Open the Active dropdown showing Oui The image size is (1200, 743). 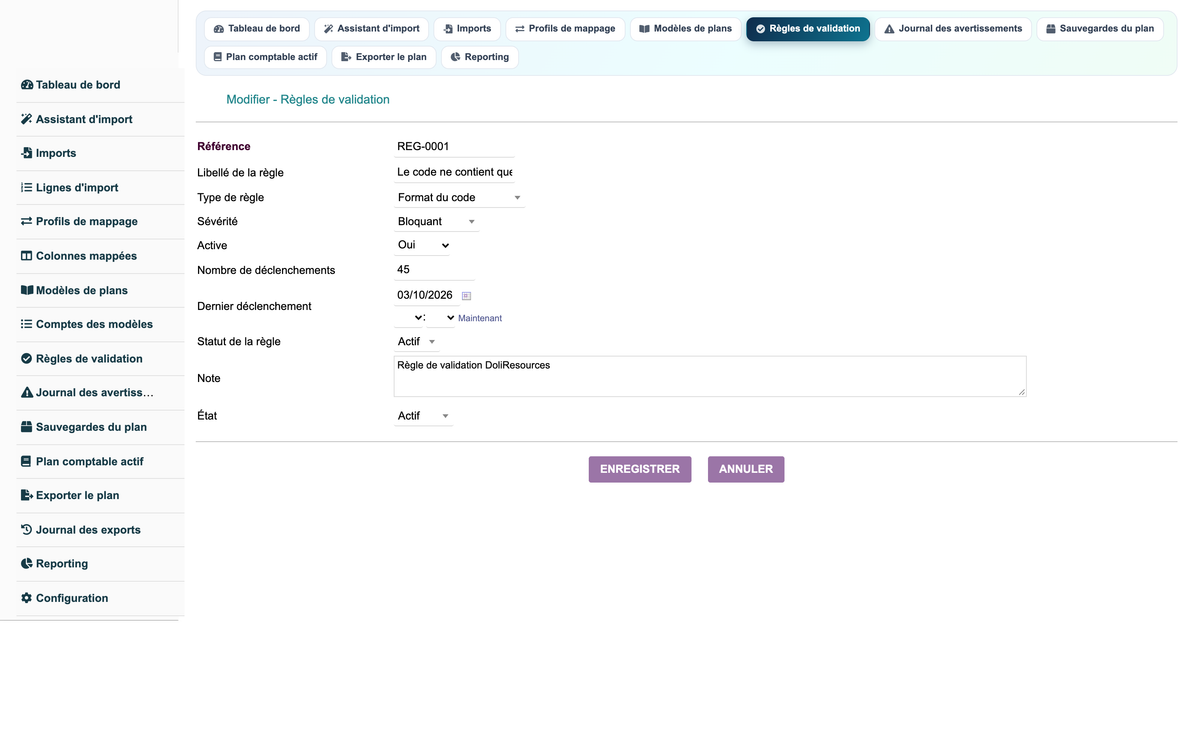[x=423, y=245]
